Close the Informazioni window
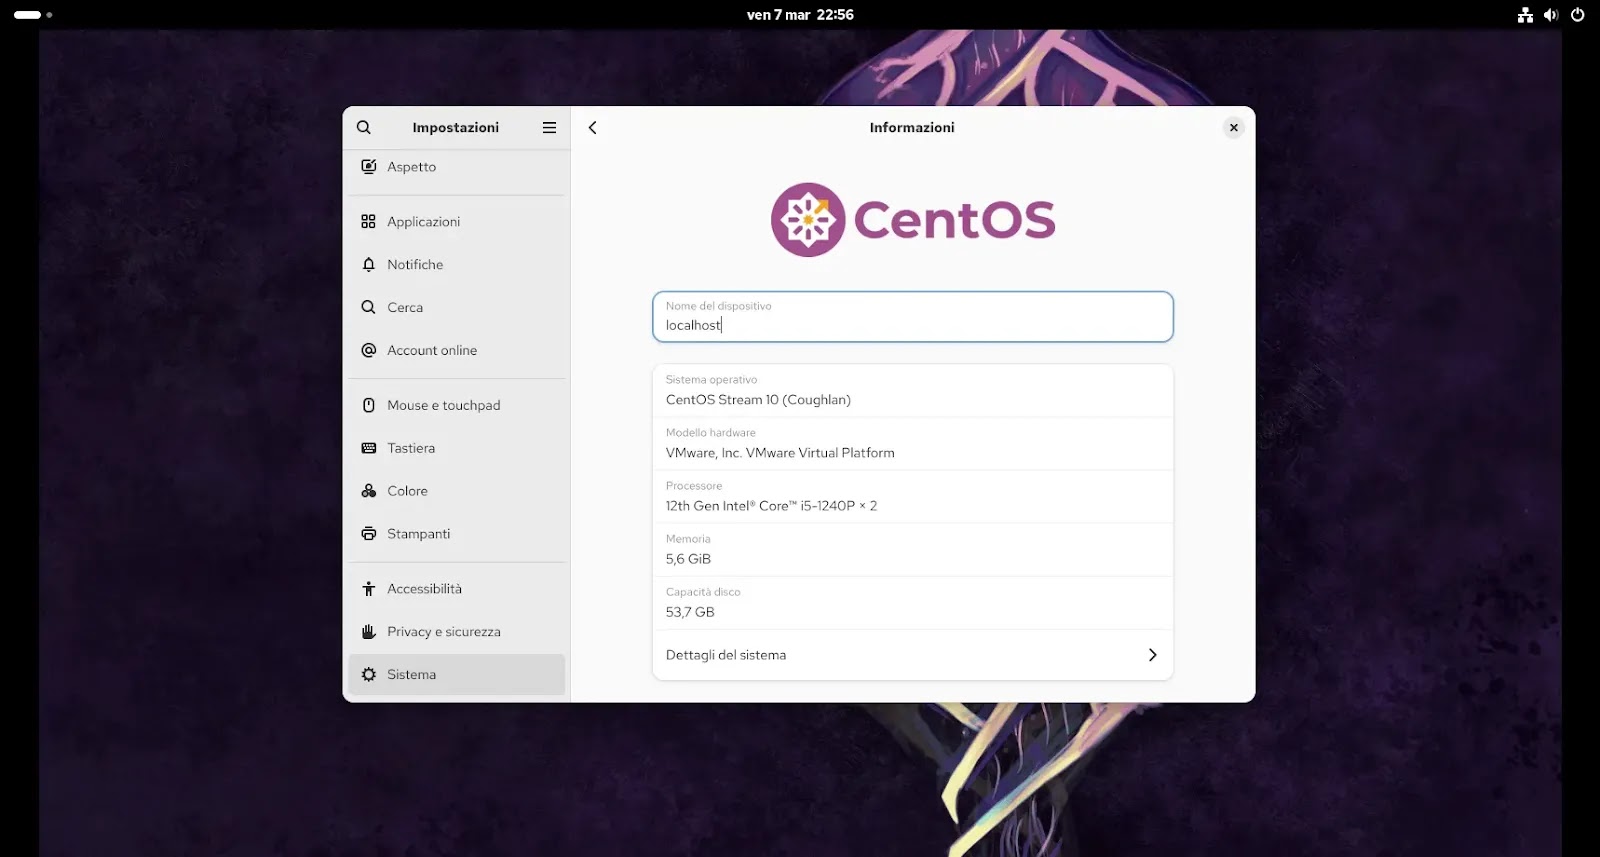 point(1233,128)
